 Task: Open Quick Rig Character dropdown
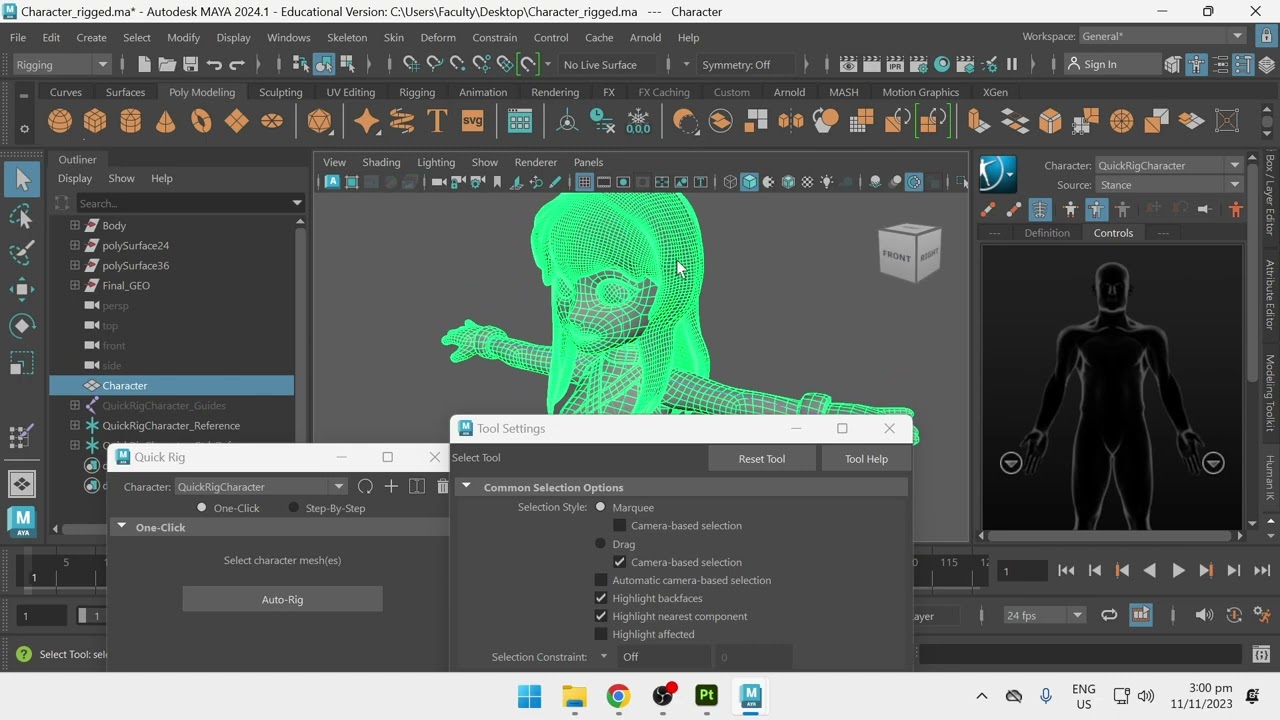pyautogui.click(x=260, y=487)
